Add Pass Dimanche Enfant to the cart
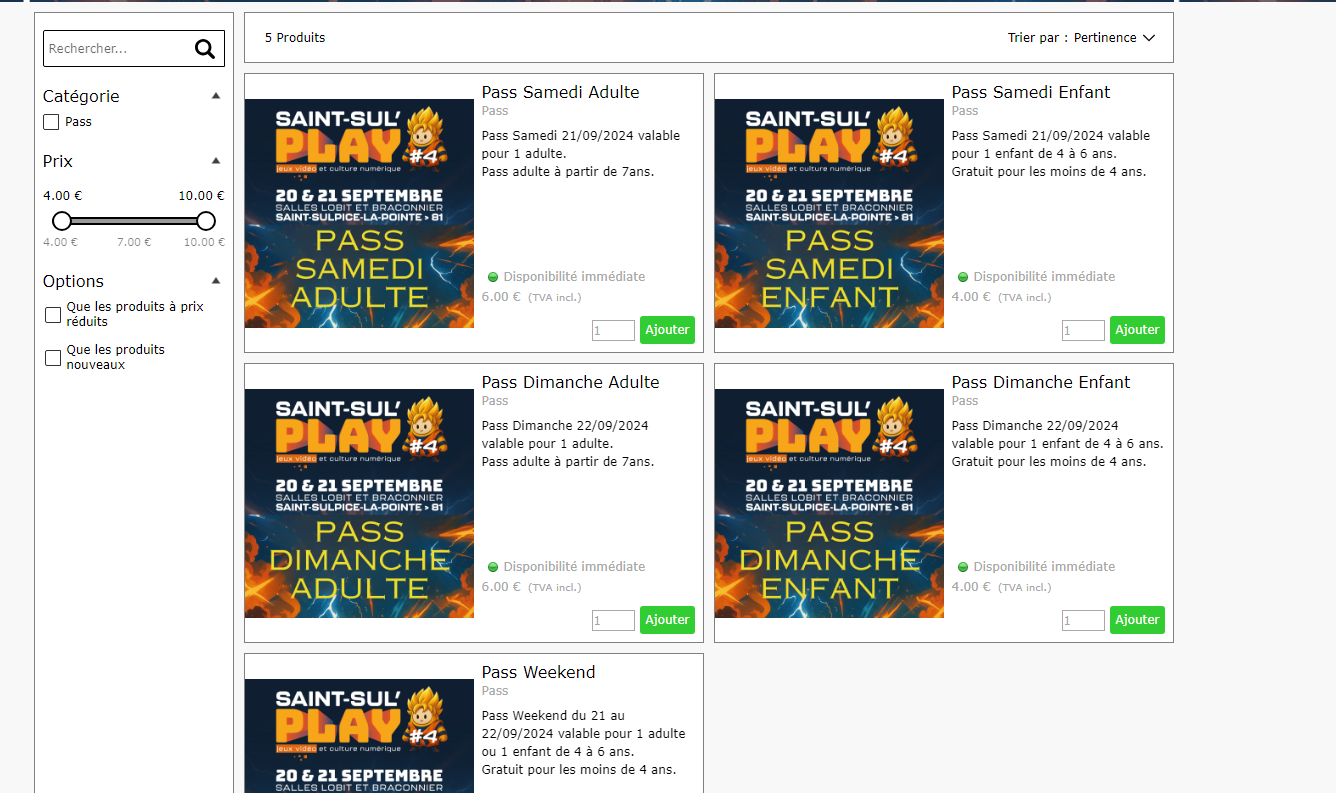 point(1137,620)
